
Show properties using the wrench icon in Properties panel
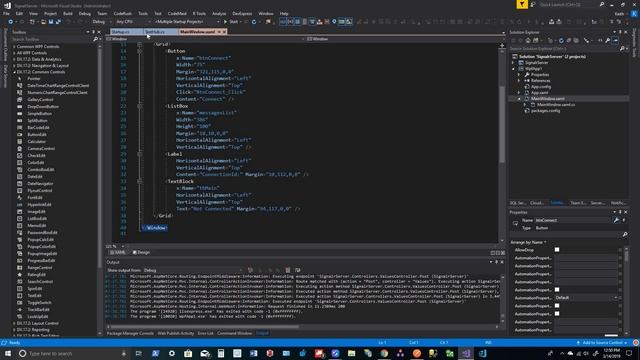click(x=616, y=220)
